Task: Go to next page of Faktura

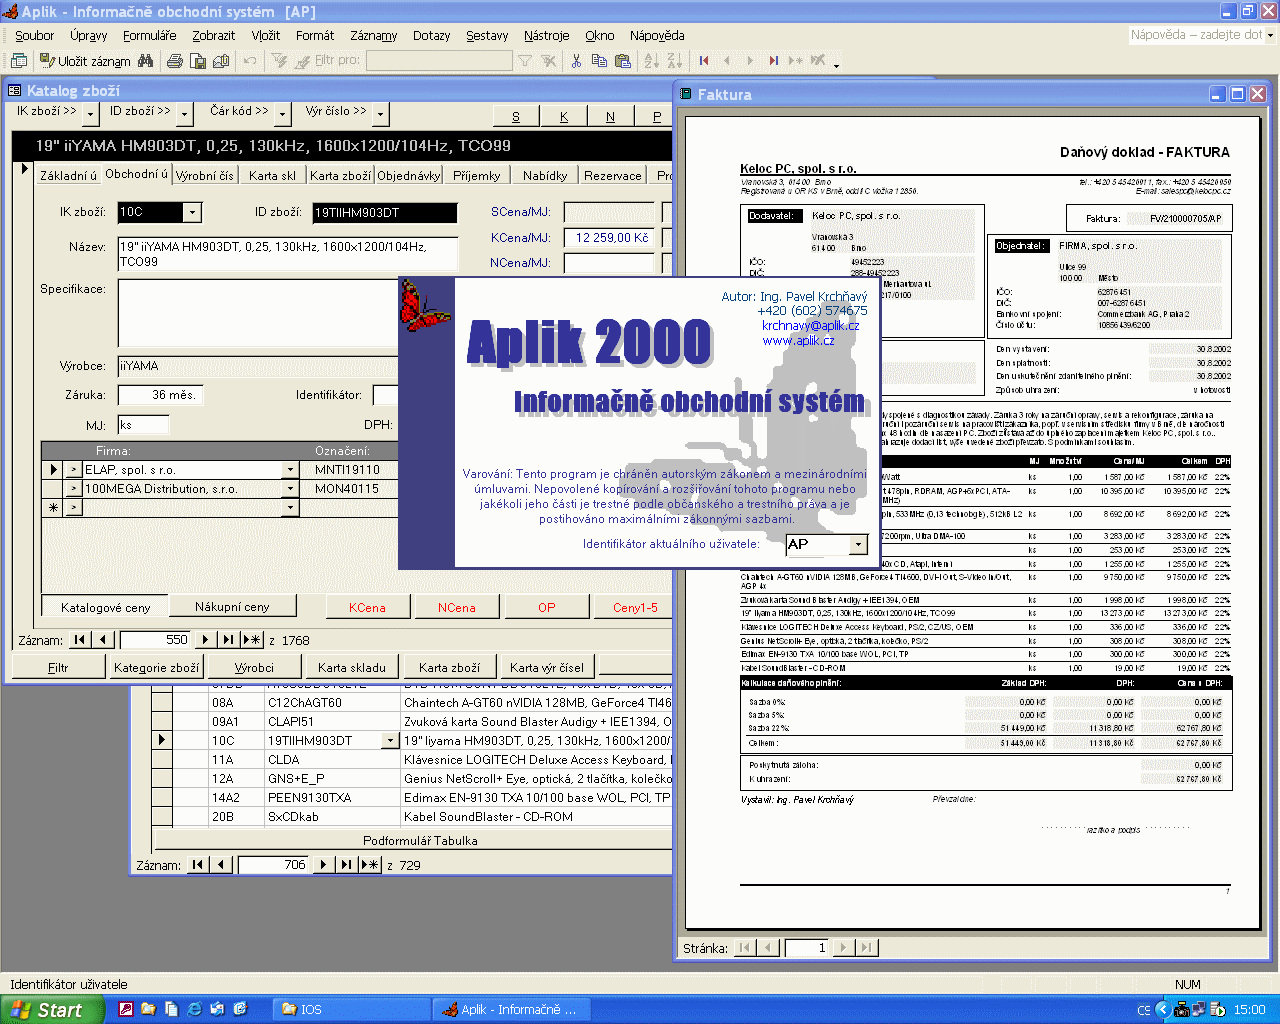Action: click(844, 947)
